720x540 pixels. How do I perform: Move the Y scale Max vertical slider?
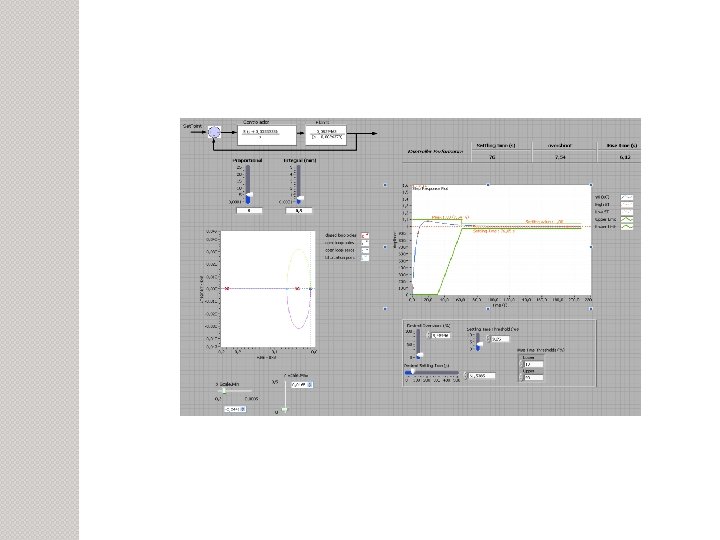pos(285,396)
